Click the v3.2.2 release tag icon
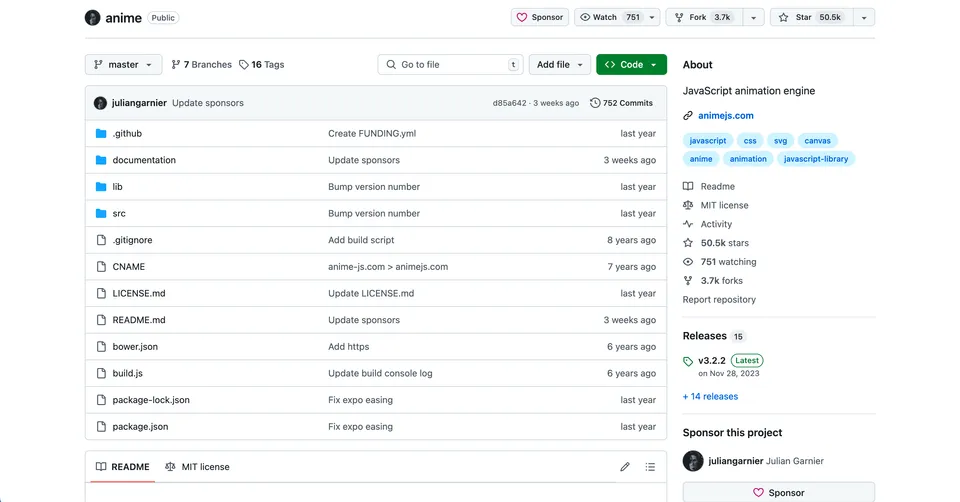 click(688, 361)
